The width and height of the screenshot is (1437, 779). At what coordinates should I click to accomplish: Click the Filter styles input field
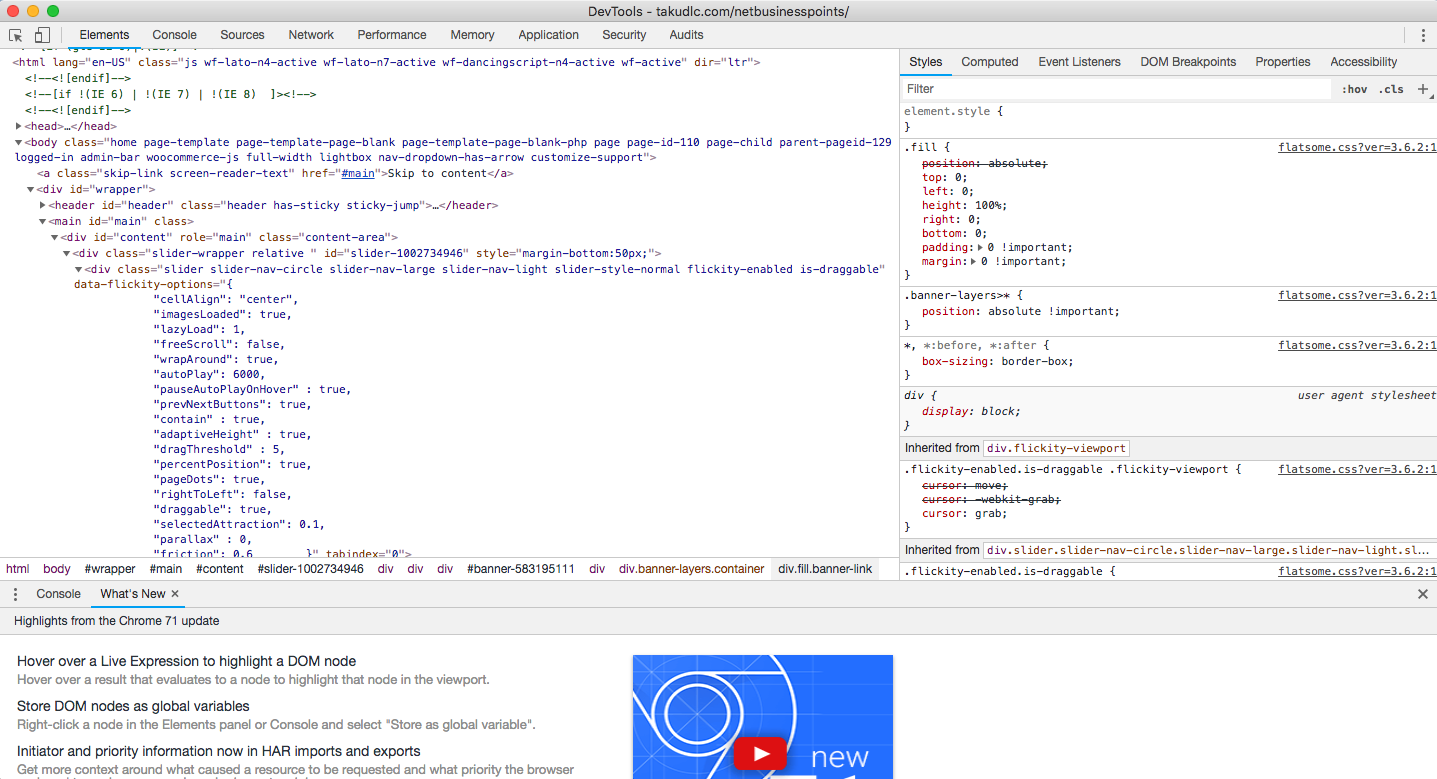[x=1115, y=89]
